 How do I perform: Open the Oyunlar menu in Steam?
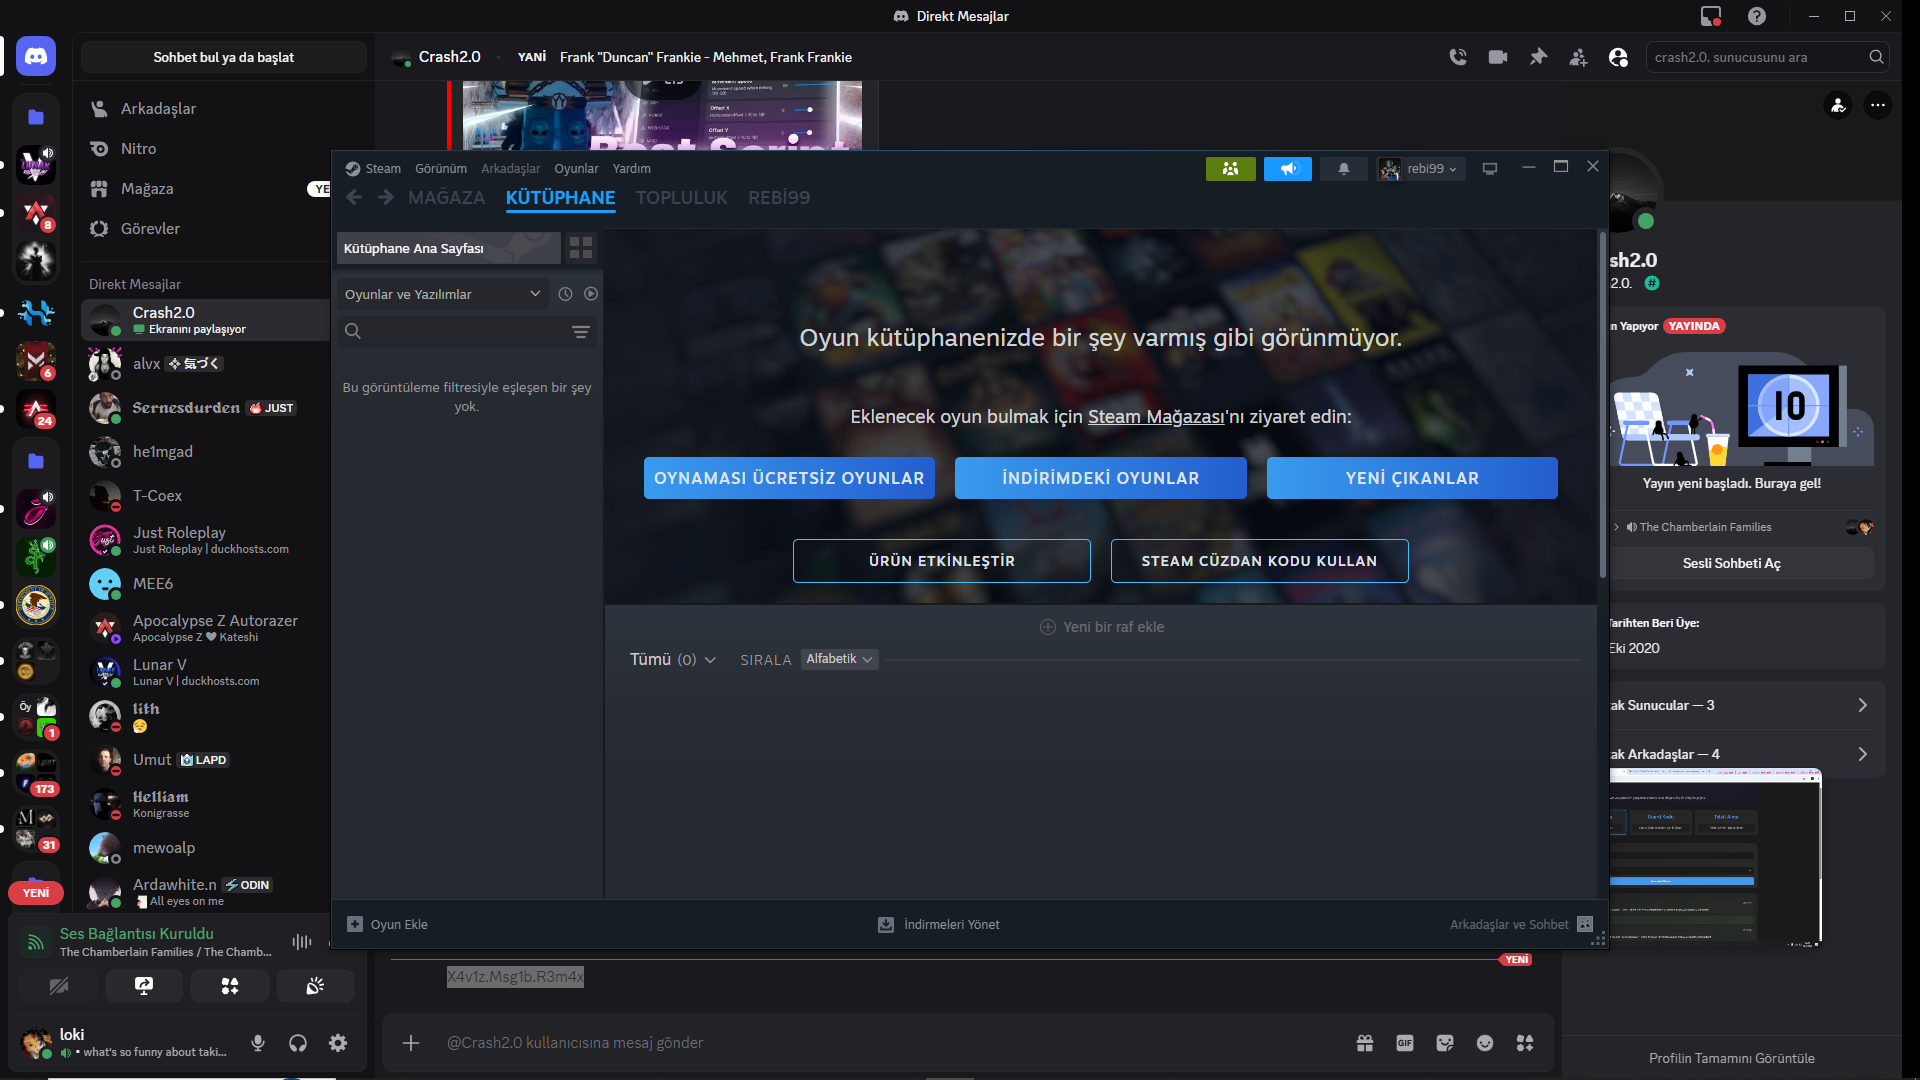pyautogui.click(x=576, y=169)
